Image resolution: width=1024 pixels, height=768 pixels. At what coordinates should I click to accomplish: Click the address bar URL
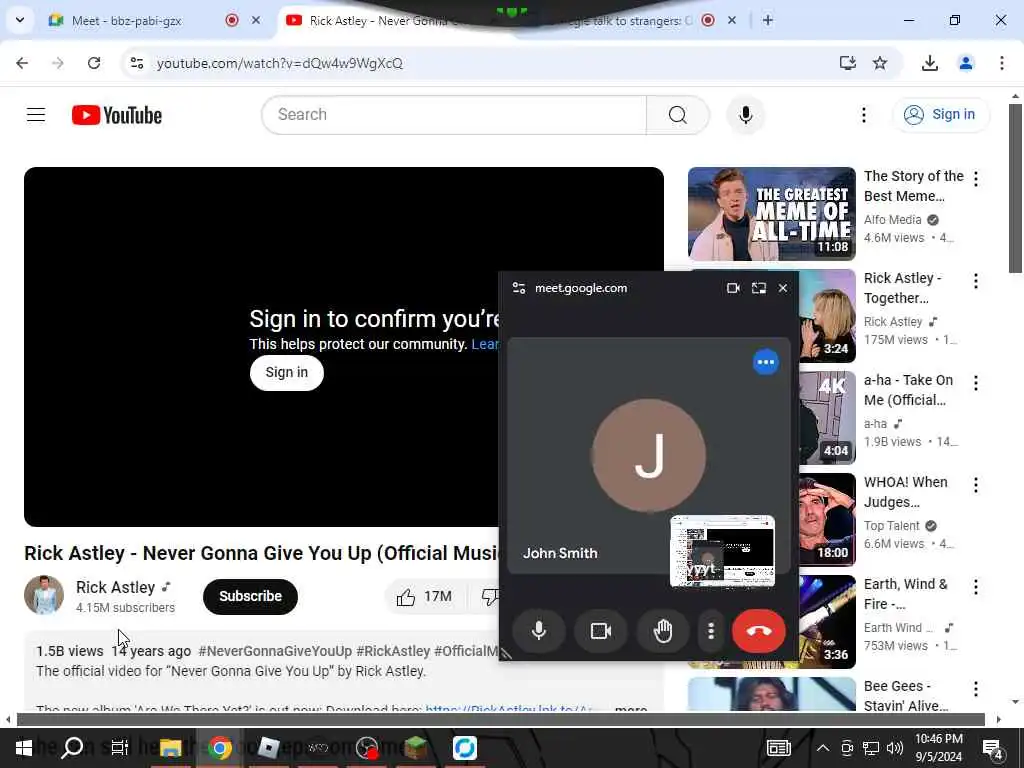click(280, 63)
